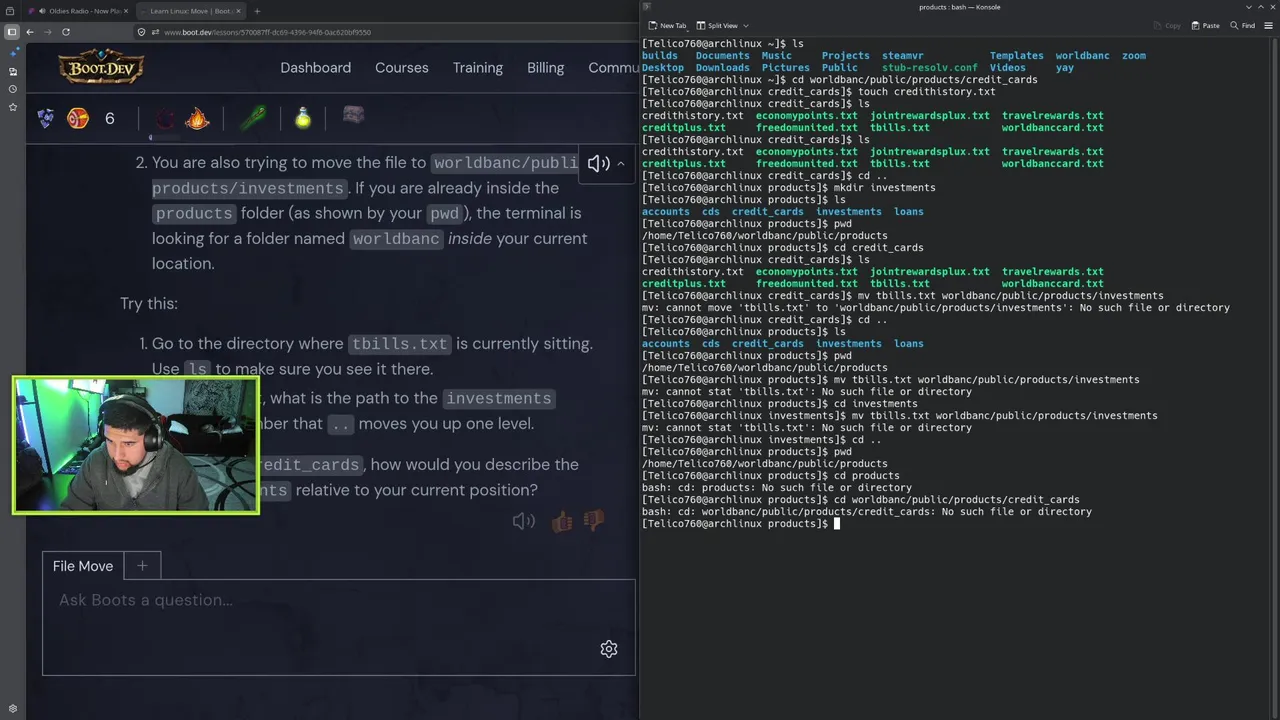Click the speaker icon below the Boots reply

pyautogui.click(x=523, y=521)
